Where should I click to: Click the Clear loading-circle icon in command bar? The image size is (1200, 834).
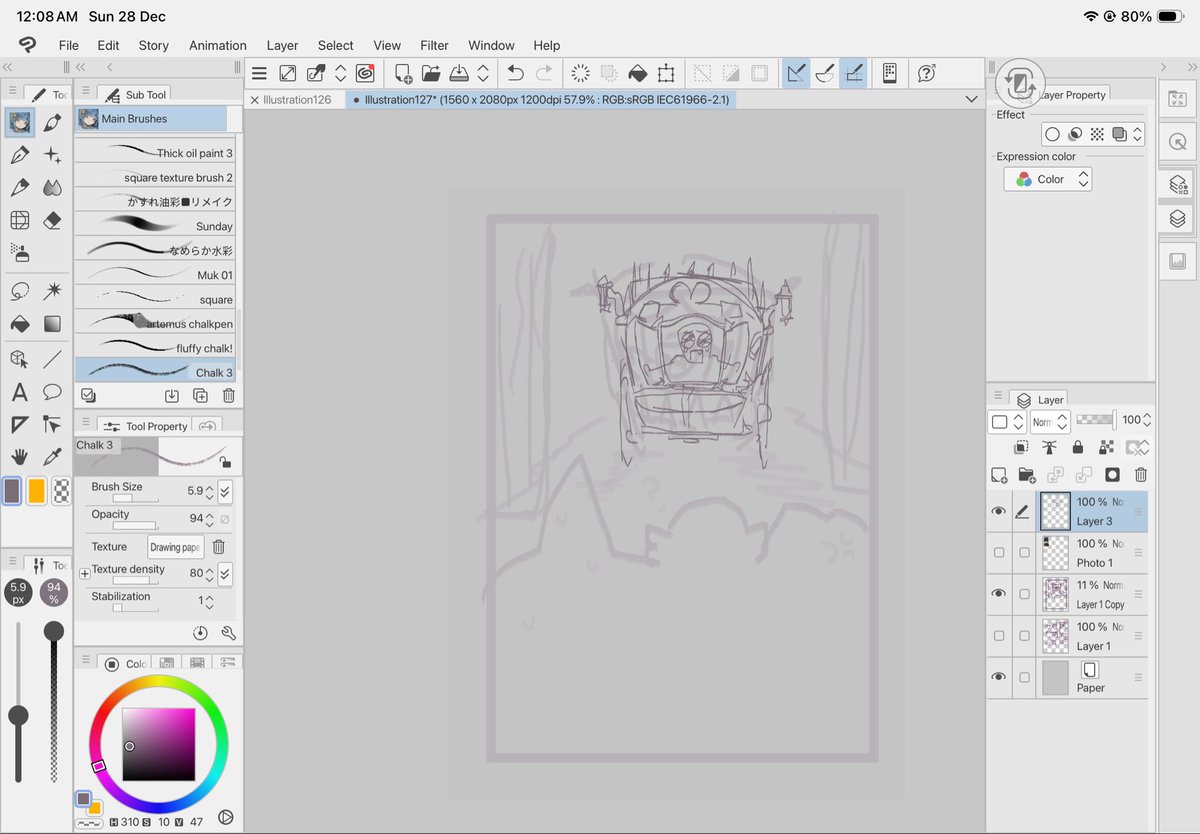(x=580, y=73)
